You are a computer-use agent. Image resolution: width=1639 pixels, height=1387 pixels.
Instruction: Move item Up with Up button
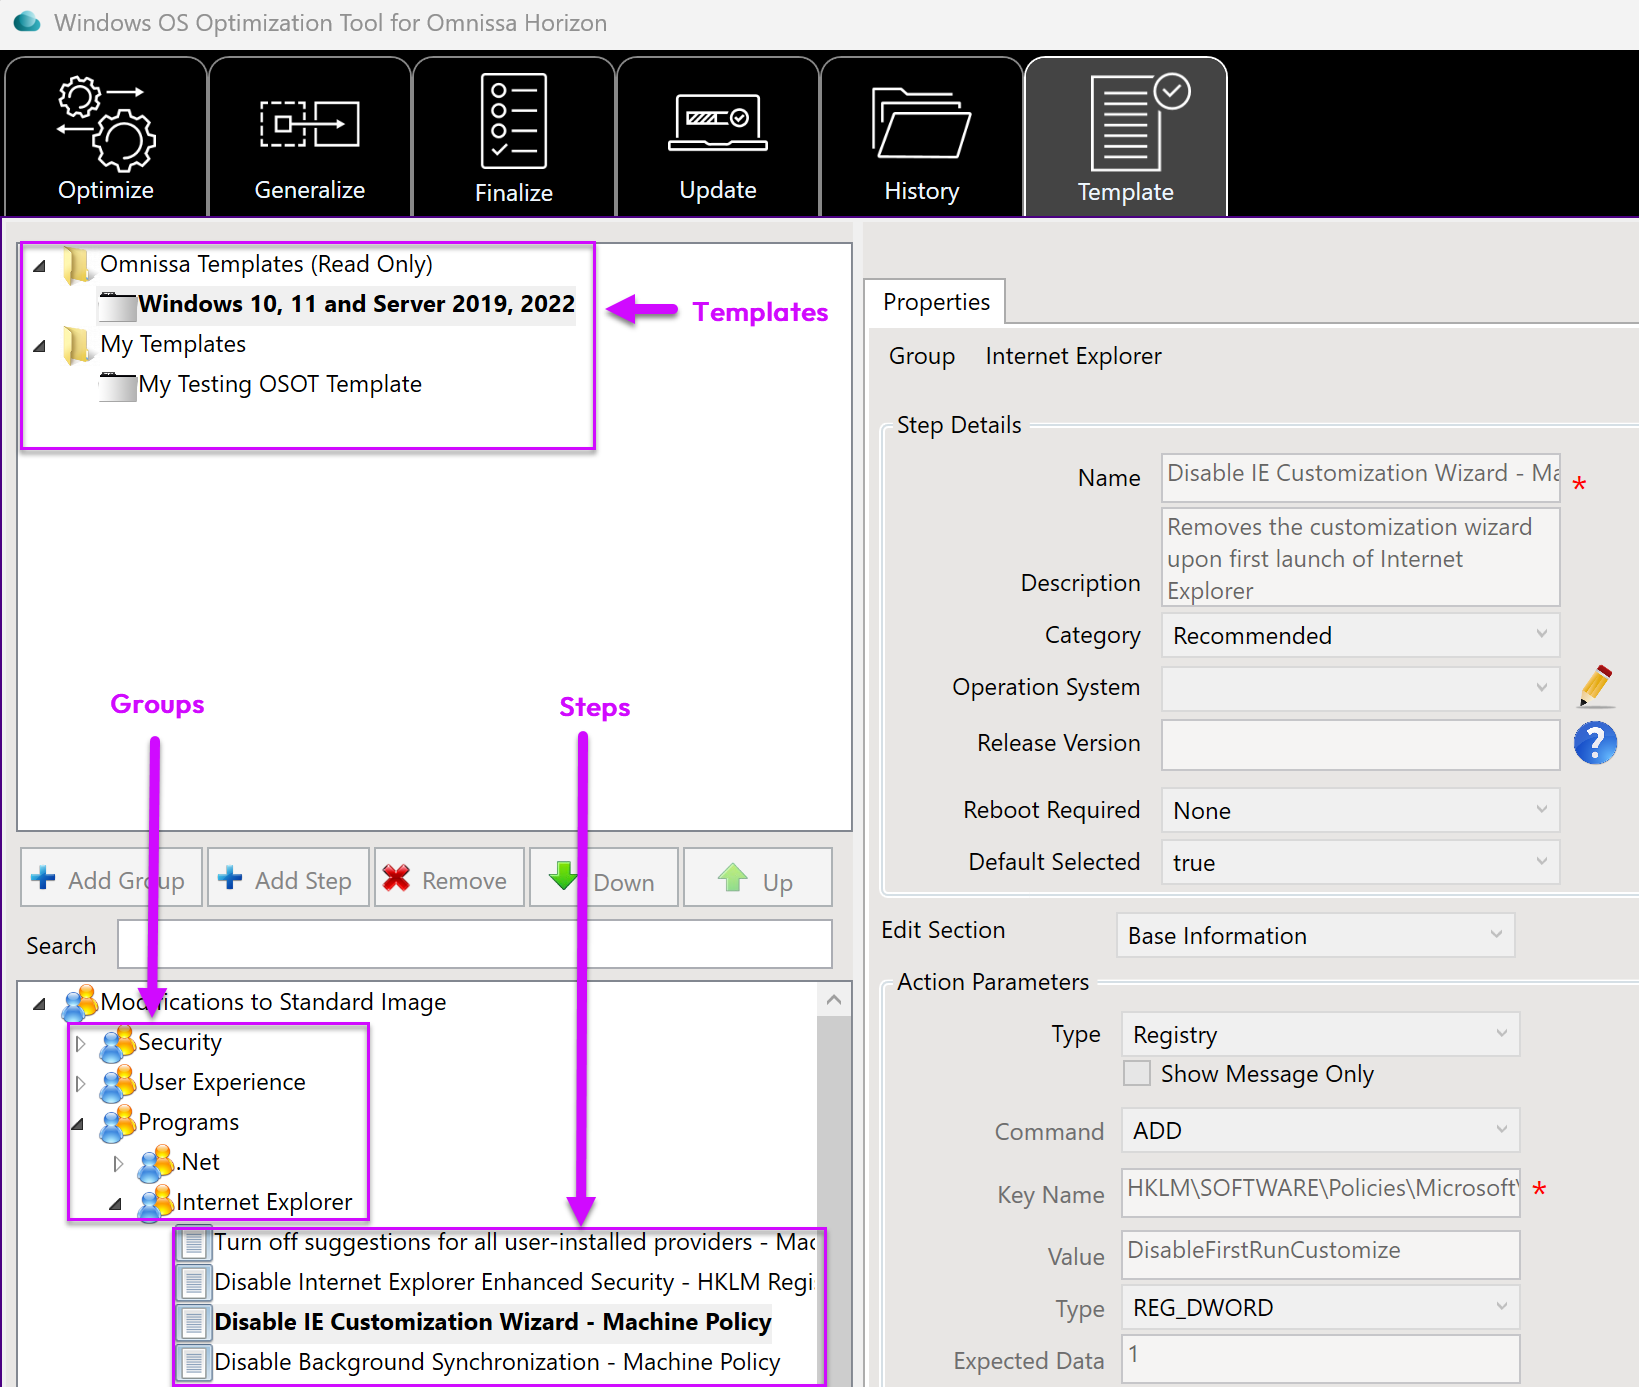[x=758, y=878]
